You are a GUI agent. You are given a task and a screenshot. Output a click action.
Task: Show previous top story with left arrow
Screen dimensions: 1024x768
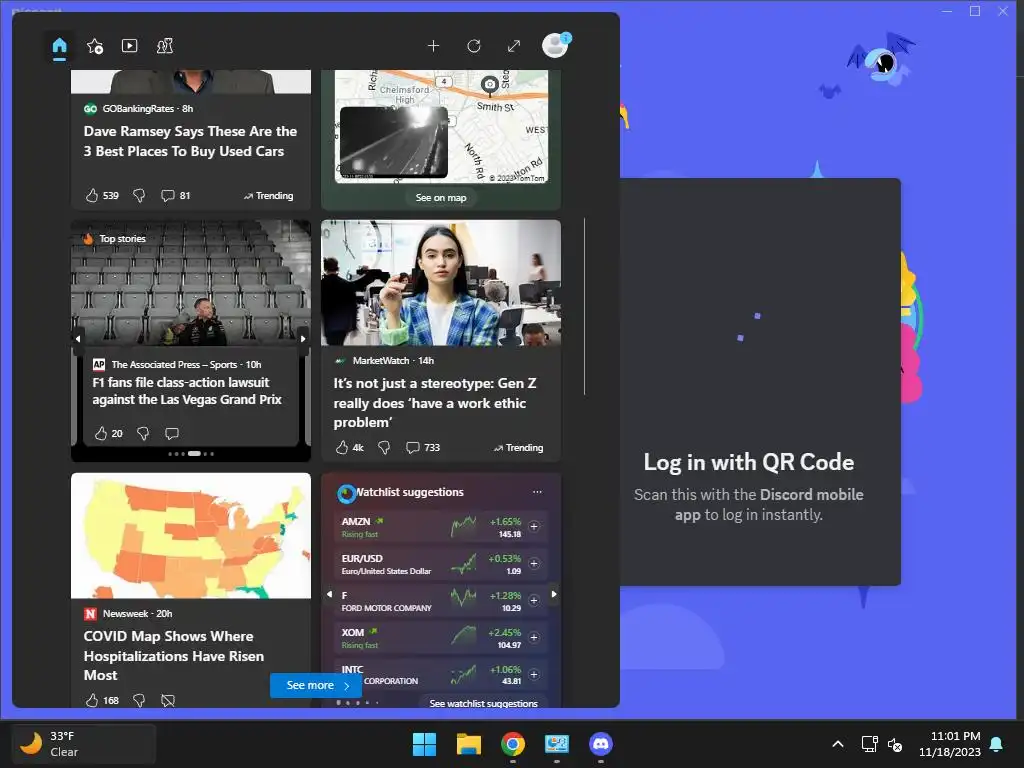[x=78, y=339]
